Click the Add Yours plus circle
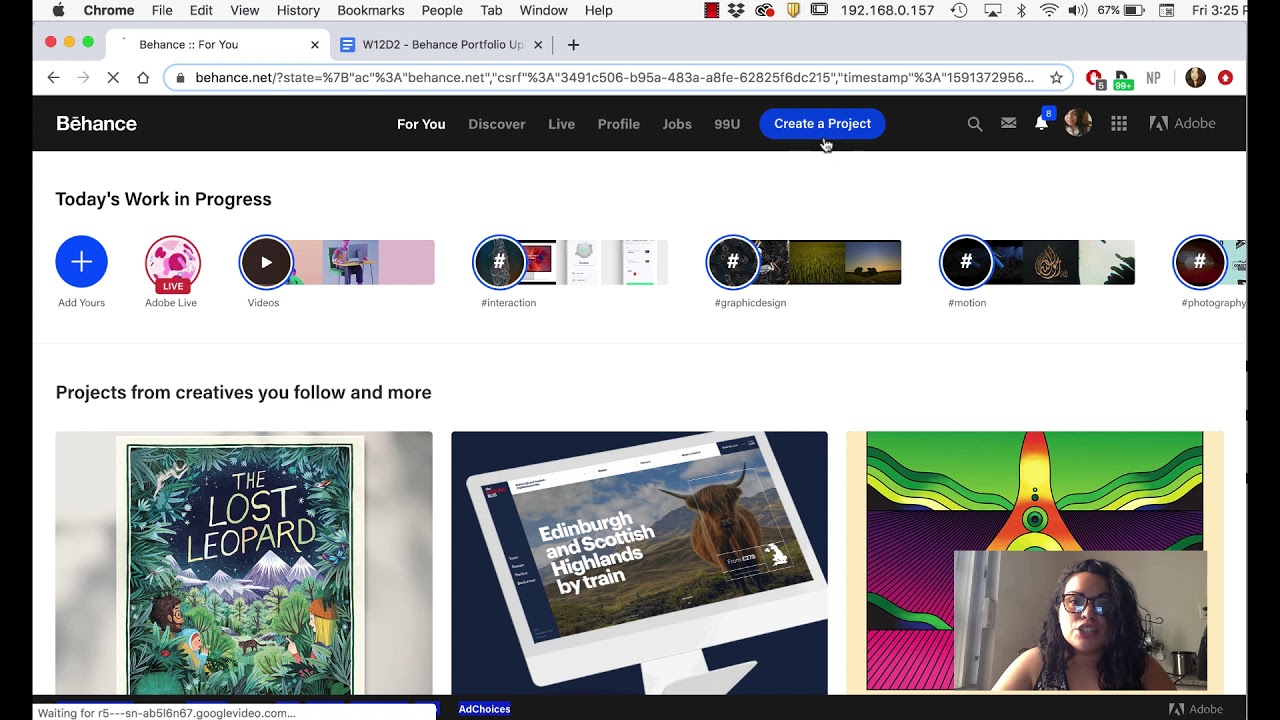 coord(81,262)
